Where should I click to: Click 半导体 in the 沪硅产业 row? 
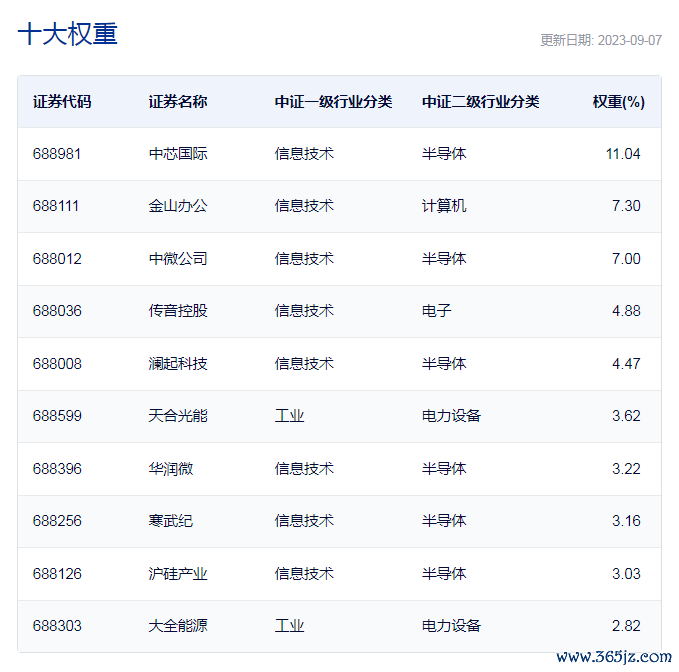pyautogui.click(x=444, y=574)
